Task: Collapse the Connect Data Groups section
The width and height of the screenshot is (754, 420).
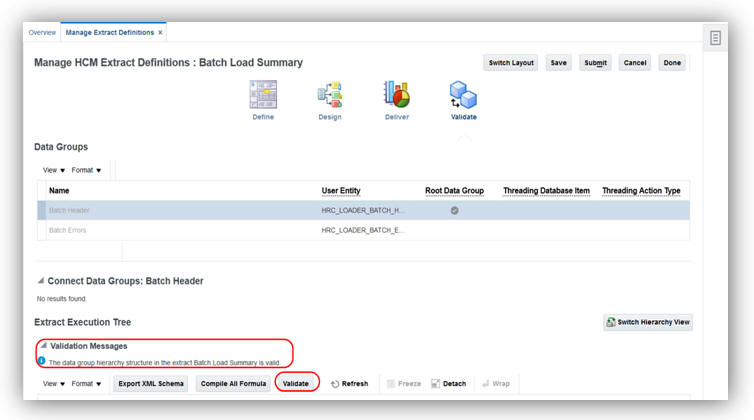Action: (x=41, y=280)
